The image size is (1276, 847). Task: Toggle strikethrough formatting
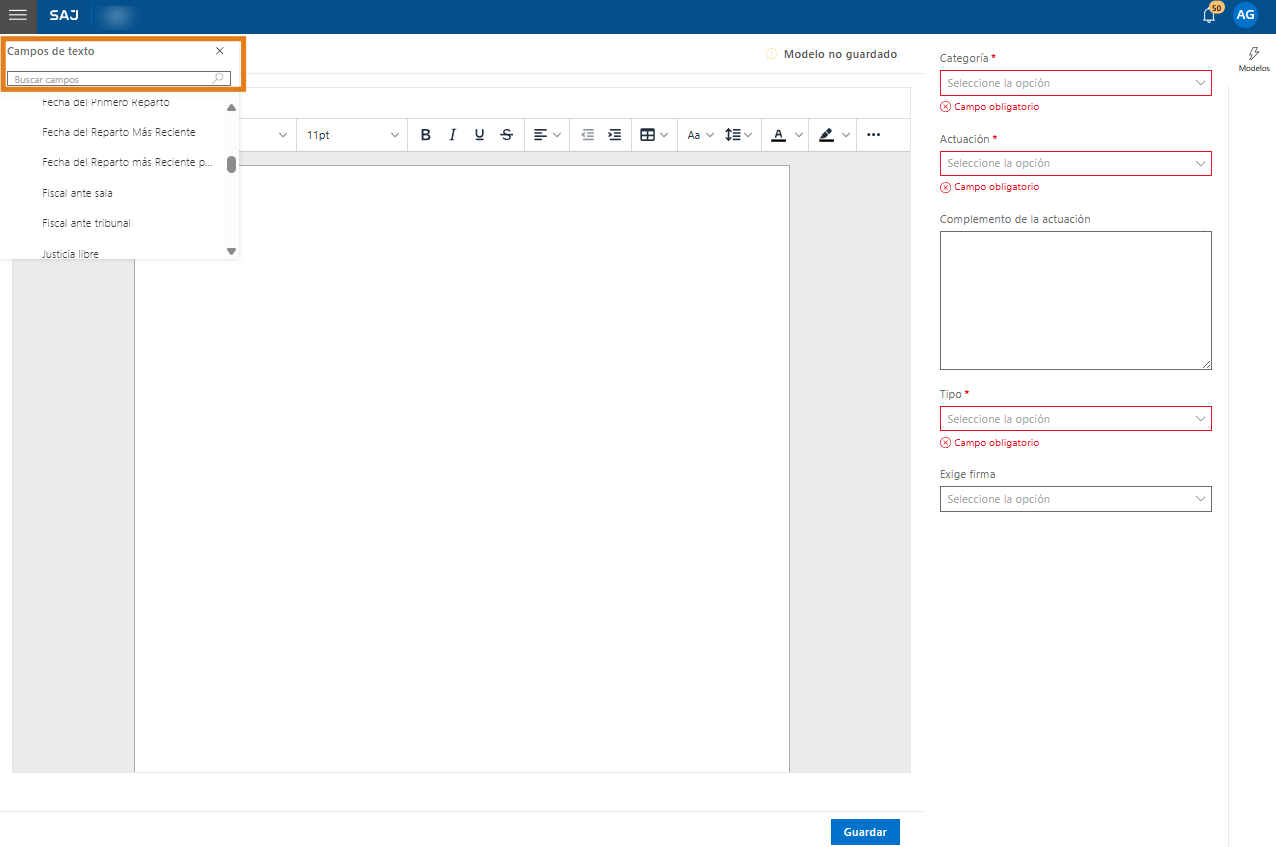pyautogui.click(x=507, y=135)
